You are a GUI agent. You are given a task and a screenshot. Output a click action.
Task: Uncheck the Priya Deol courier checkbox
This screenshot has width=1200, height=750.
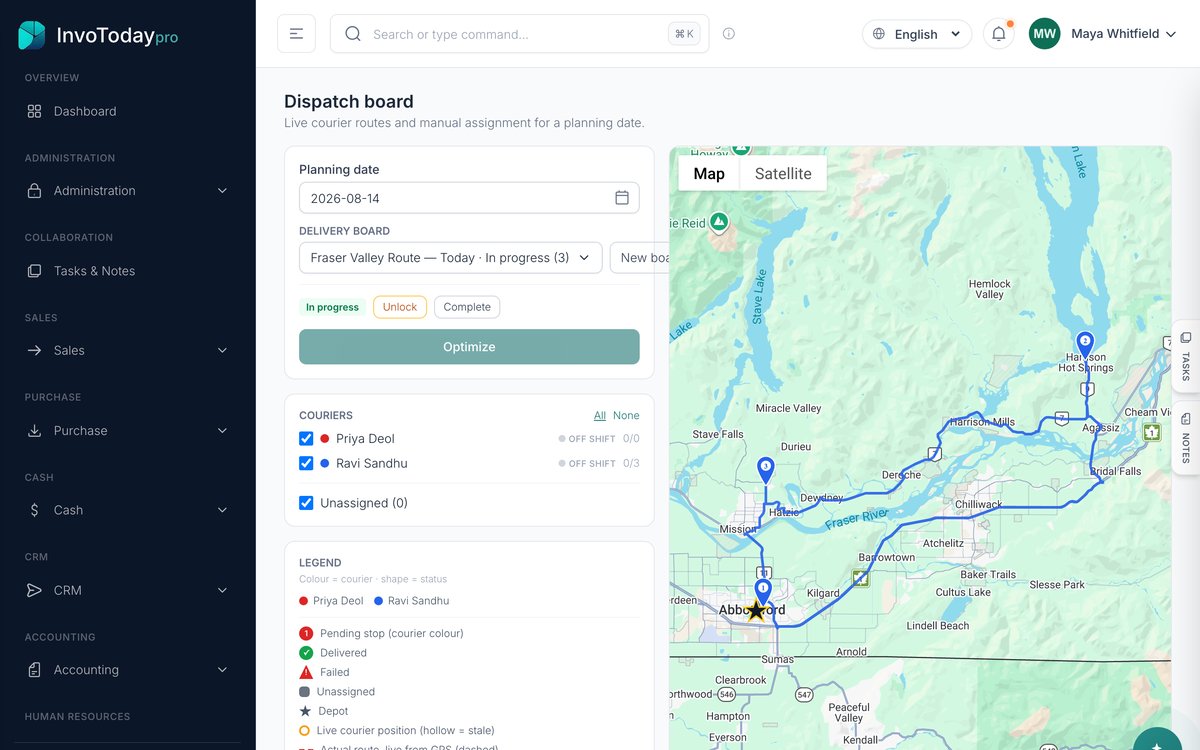(306, 439)
